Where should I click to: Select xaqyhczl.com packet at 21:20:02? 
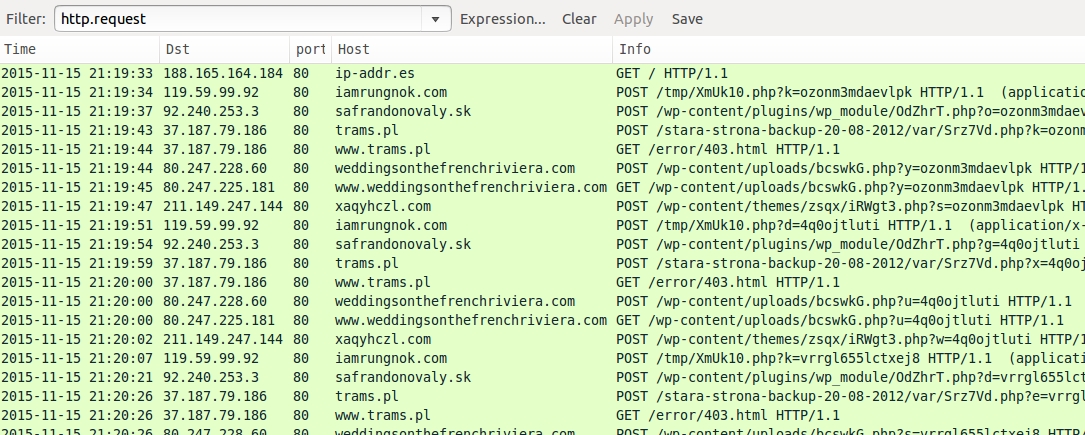[x=383, y=339]
